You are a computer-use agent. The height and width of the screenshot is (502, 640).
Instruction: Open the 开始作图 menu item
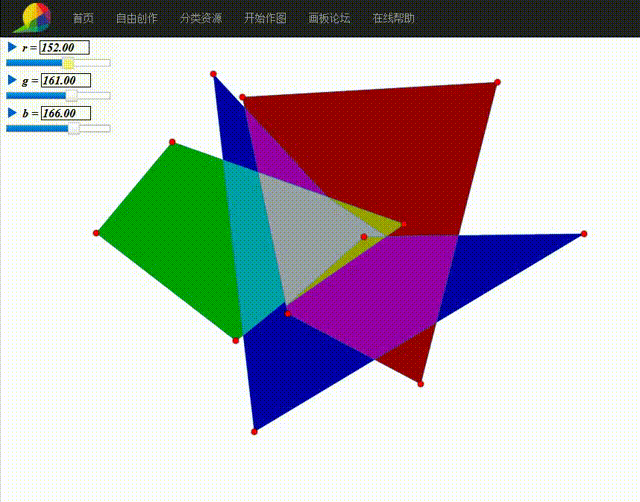tap(265, 18)
